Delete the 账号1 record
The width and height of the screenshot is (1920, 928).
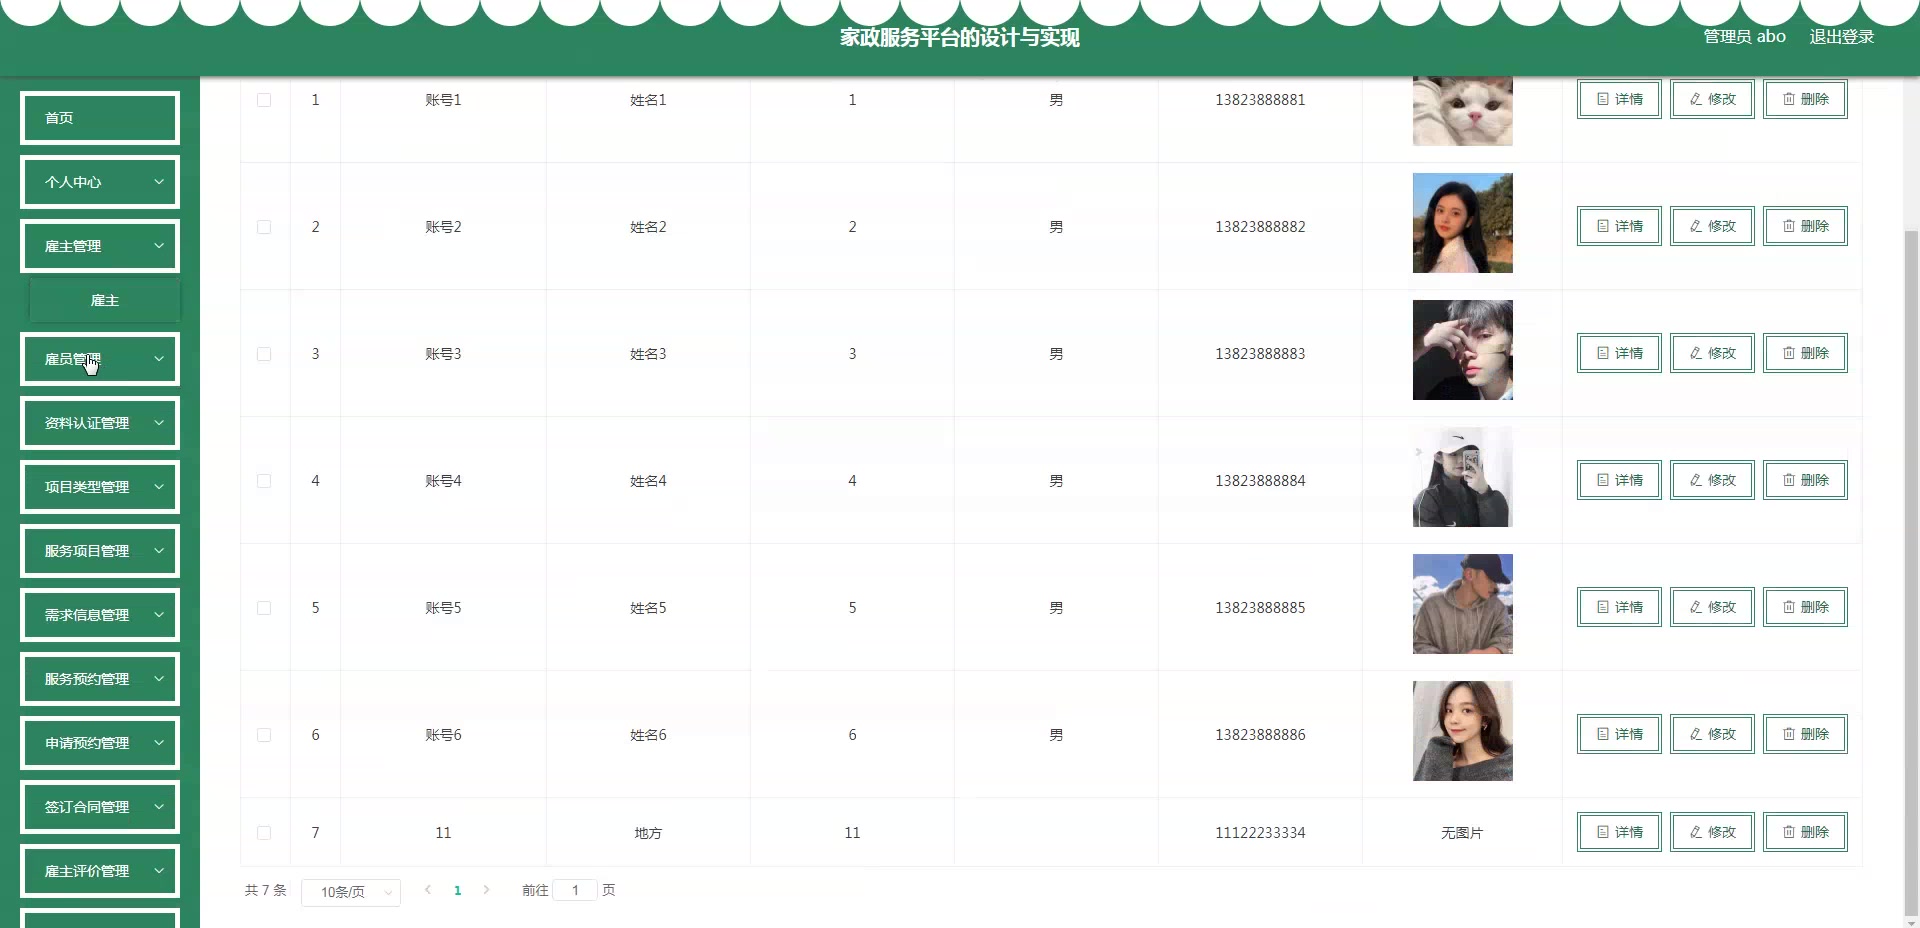(x=1805, y=99)
